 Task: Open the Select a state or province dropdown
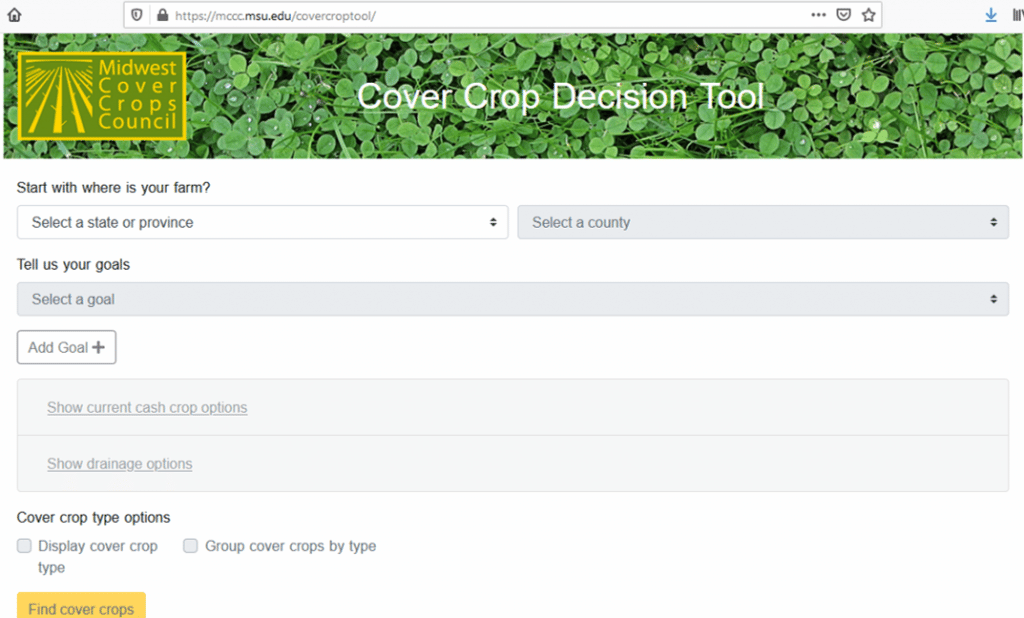click(x=262, y=222)
